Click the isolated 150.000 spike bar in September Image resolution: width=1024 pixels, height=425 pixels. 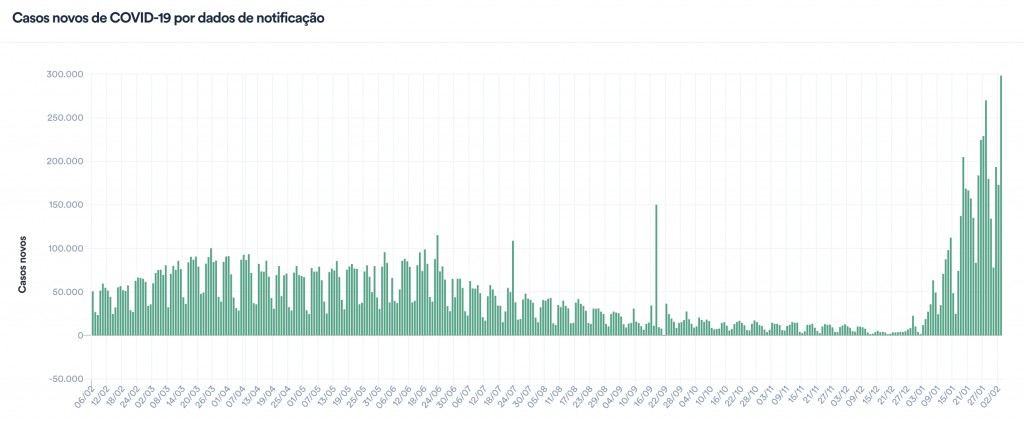(656, 270)
